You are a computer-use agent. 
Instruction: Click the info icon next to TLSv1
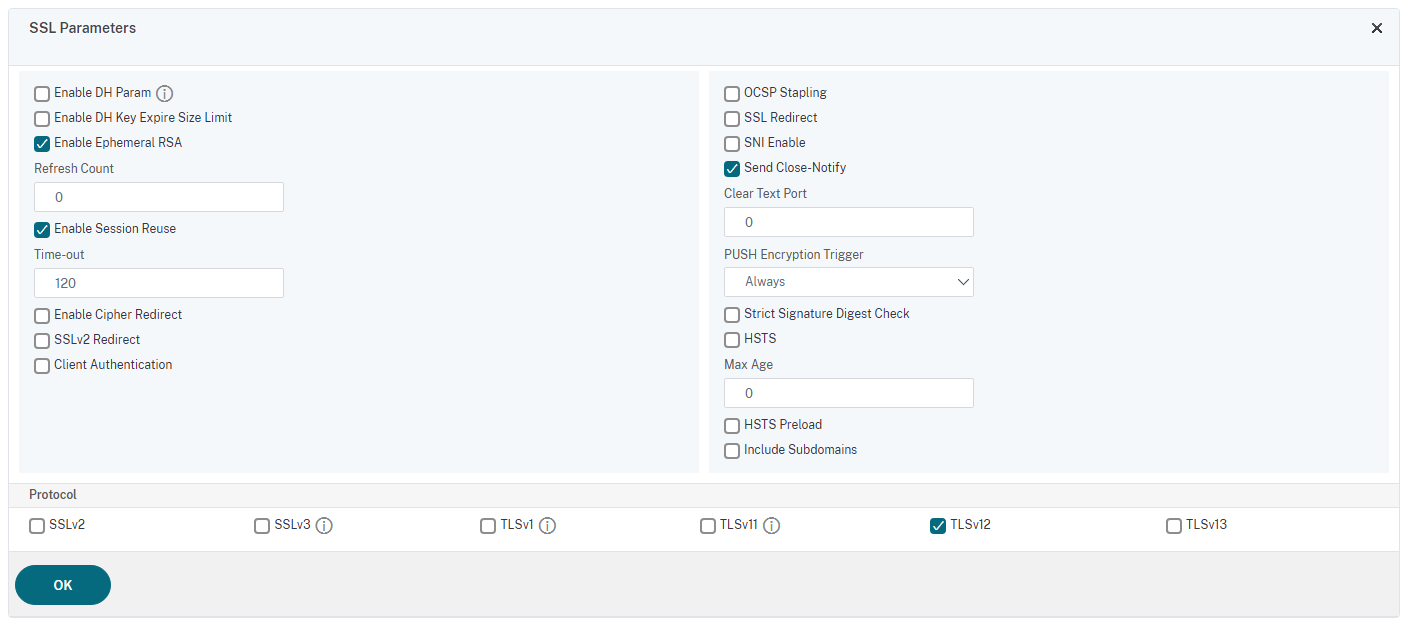tap(548, 525)
